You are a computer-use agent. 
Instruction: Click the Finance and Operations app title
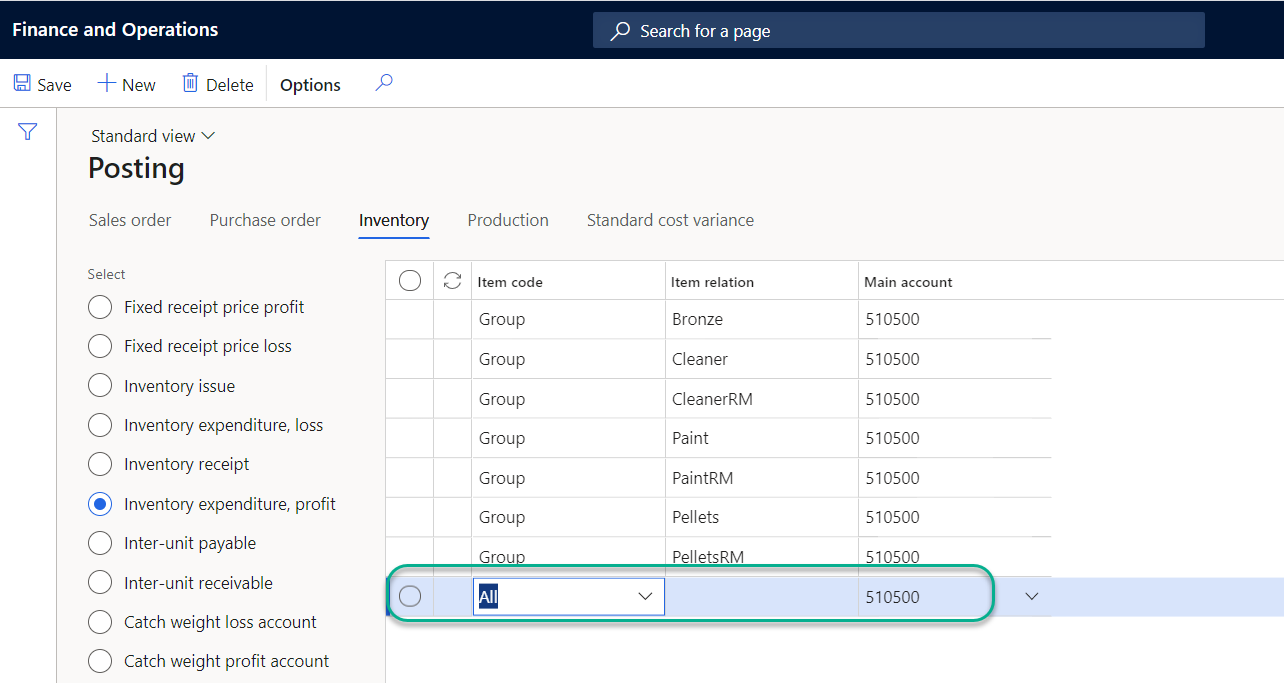click(x=114, y=30)
